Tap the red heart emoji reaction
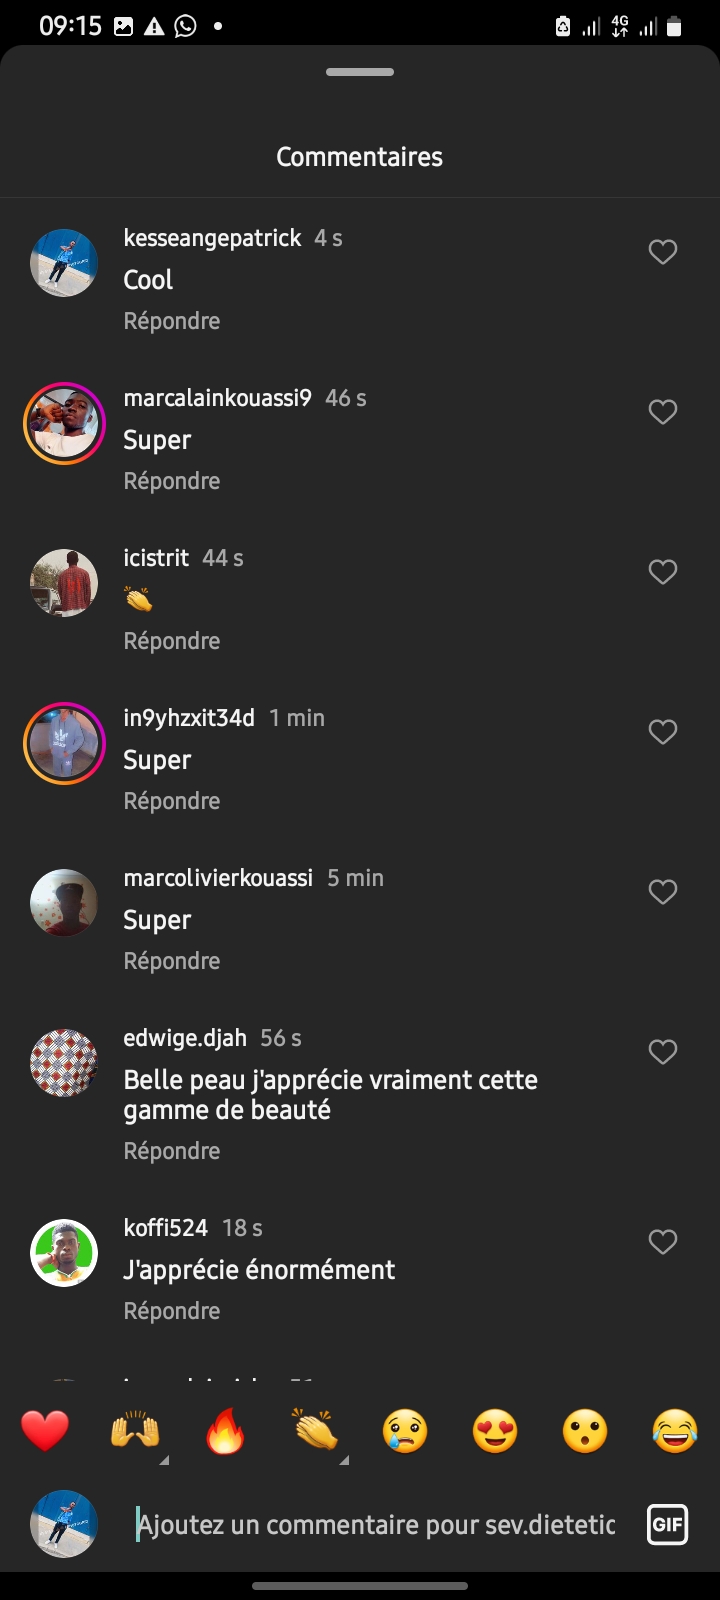The image size is (720, 1600). tap(45, 1431)
